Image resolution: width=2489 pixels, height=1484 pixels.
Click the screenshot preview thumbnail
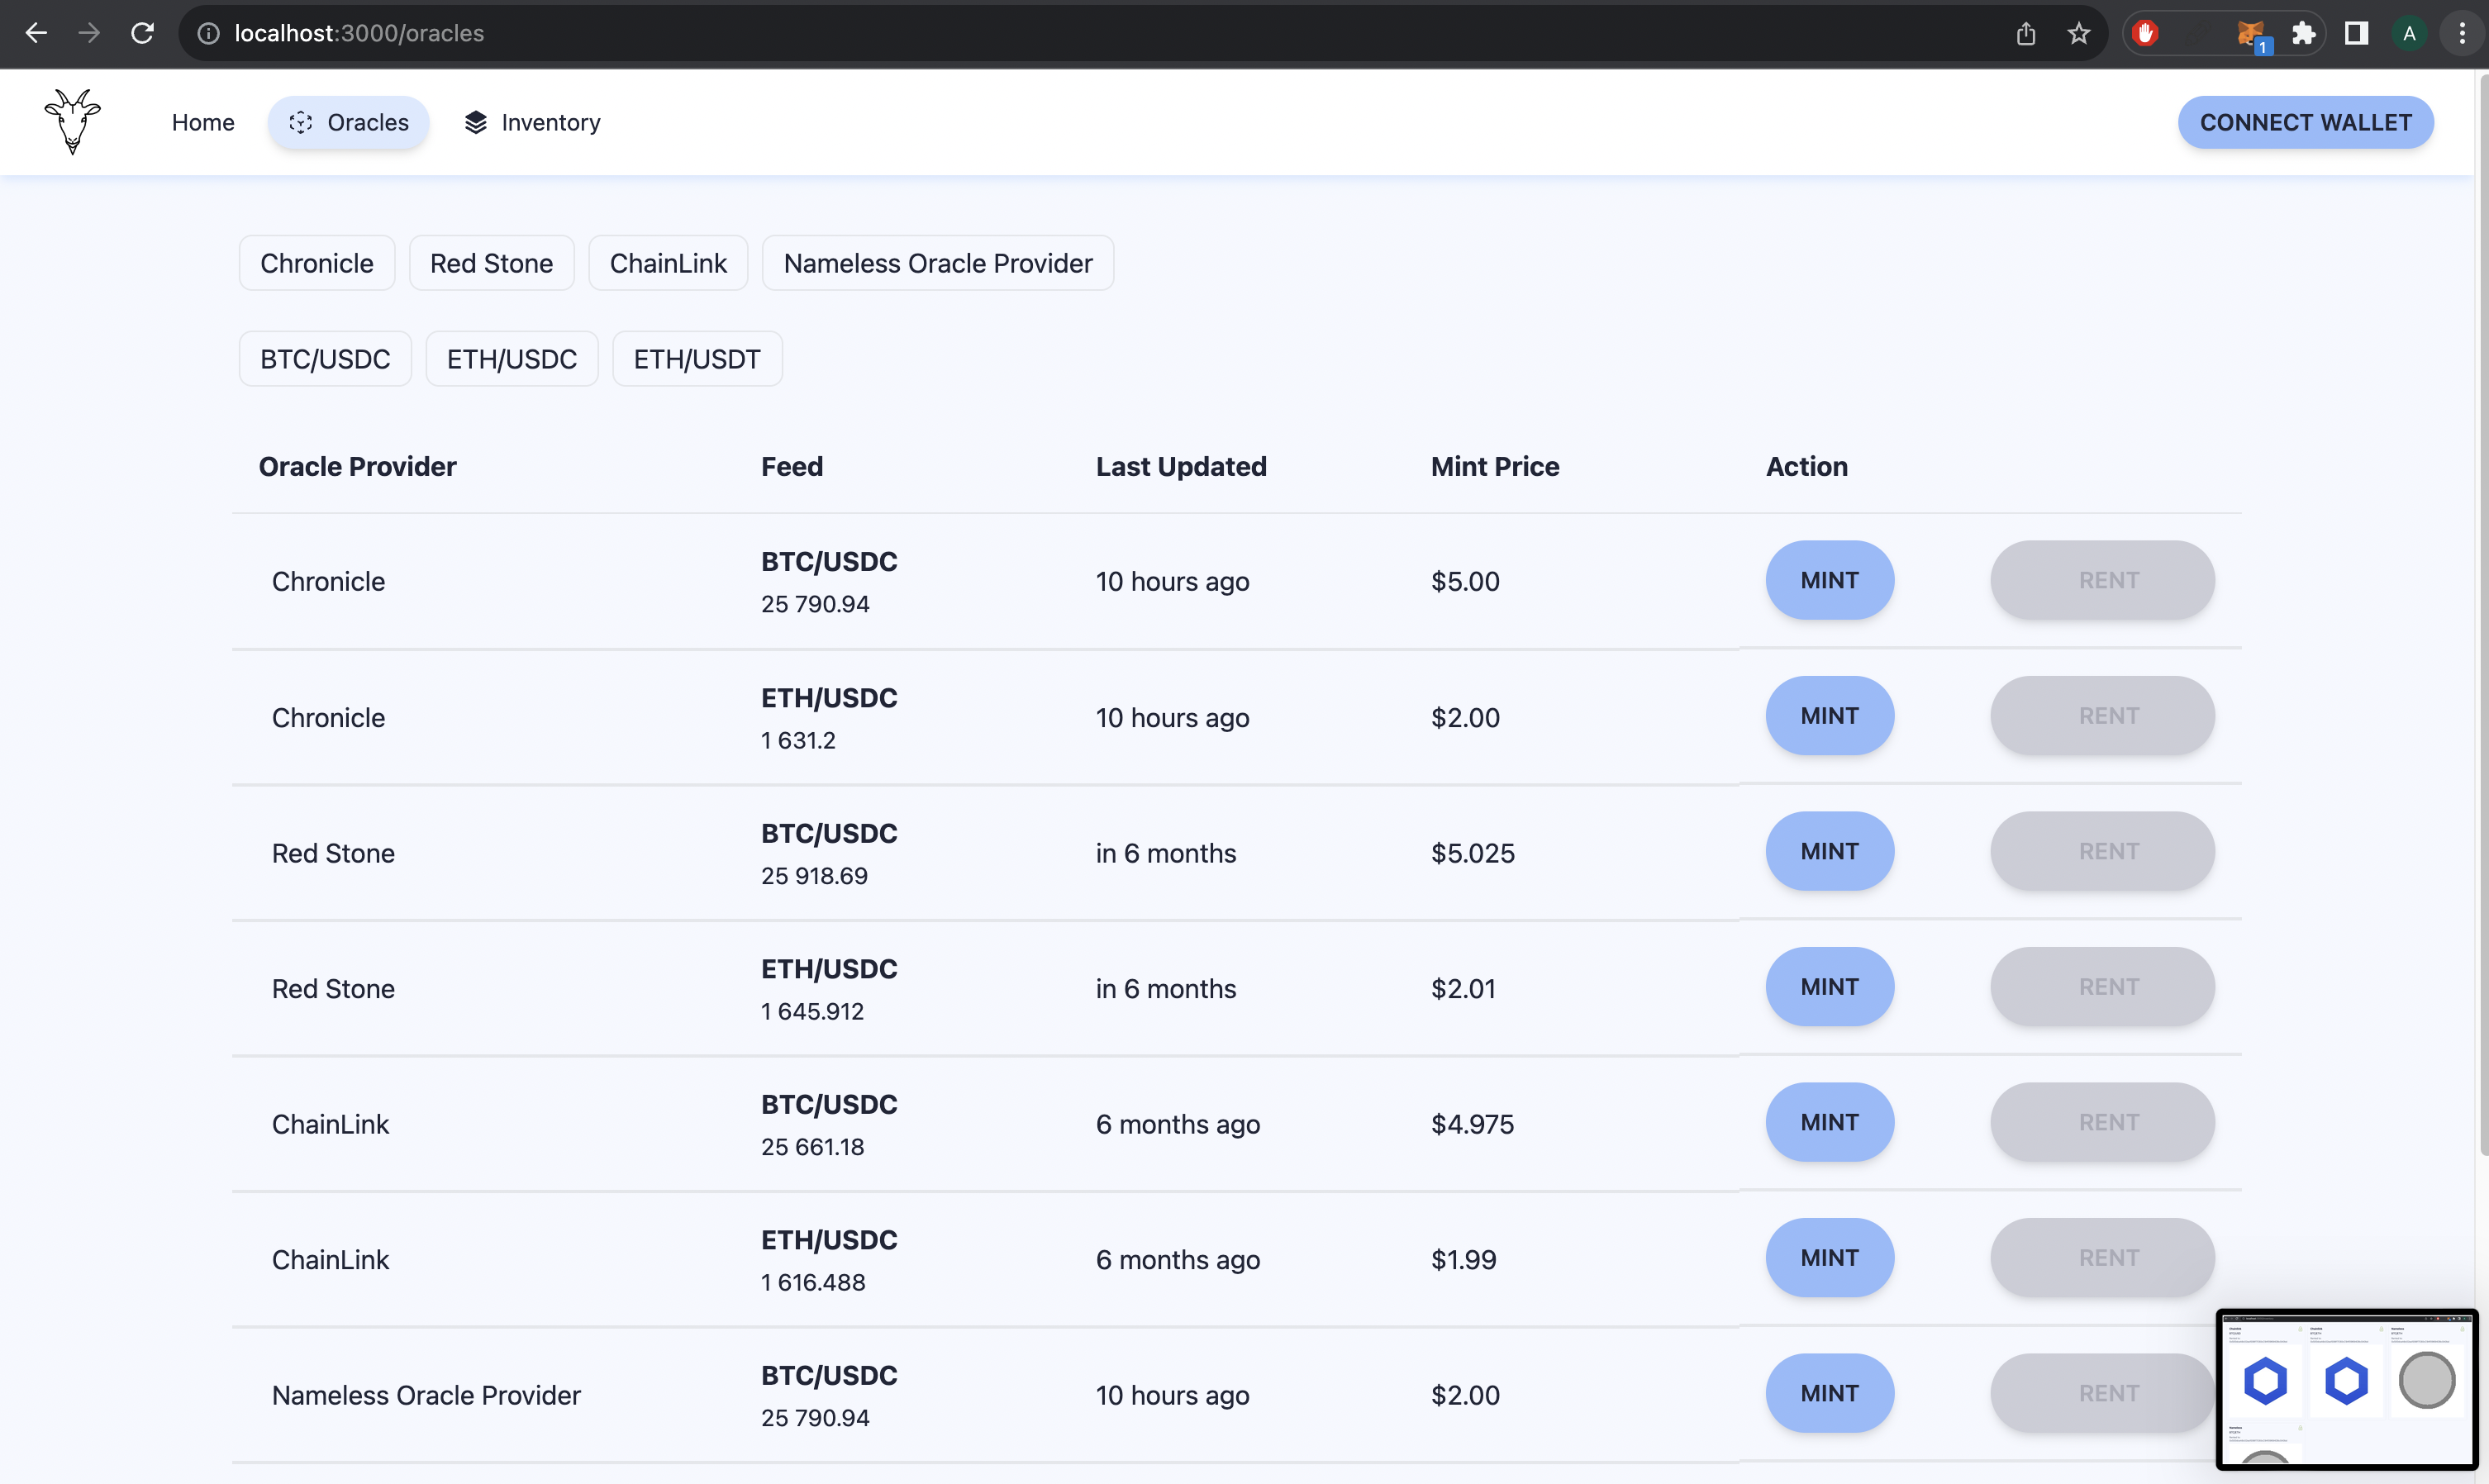click(x=2346, y=1390)
